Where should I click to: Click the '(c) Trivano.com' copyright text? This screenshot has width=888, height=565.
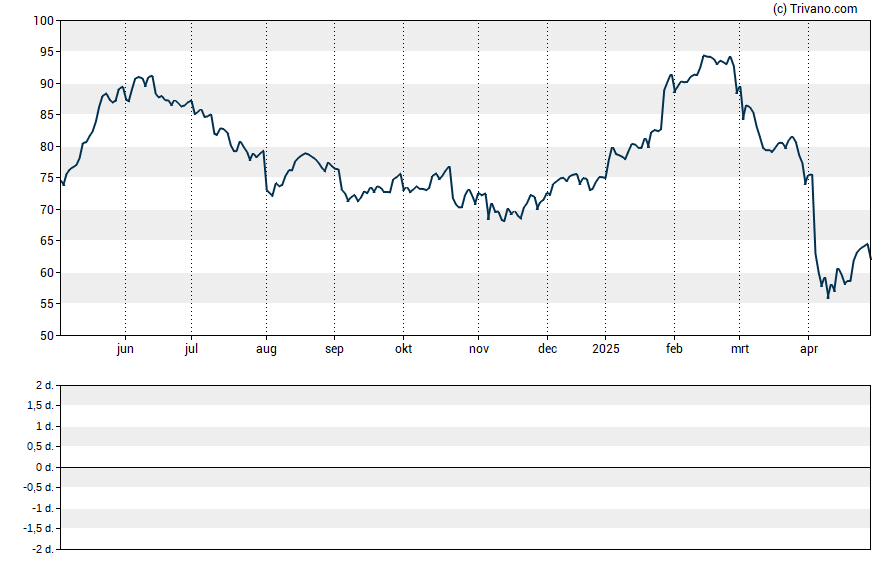[814, 8]
